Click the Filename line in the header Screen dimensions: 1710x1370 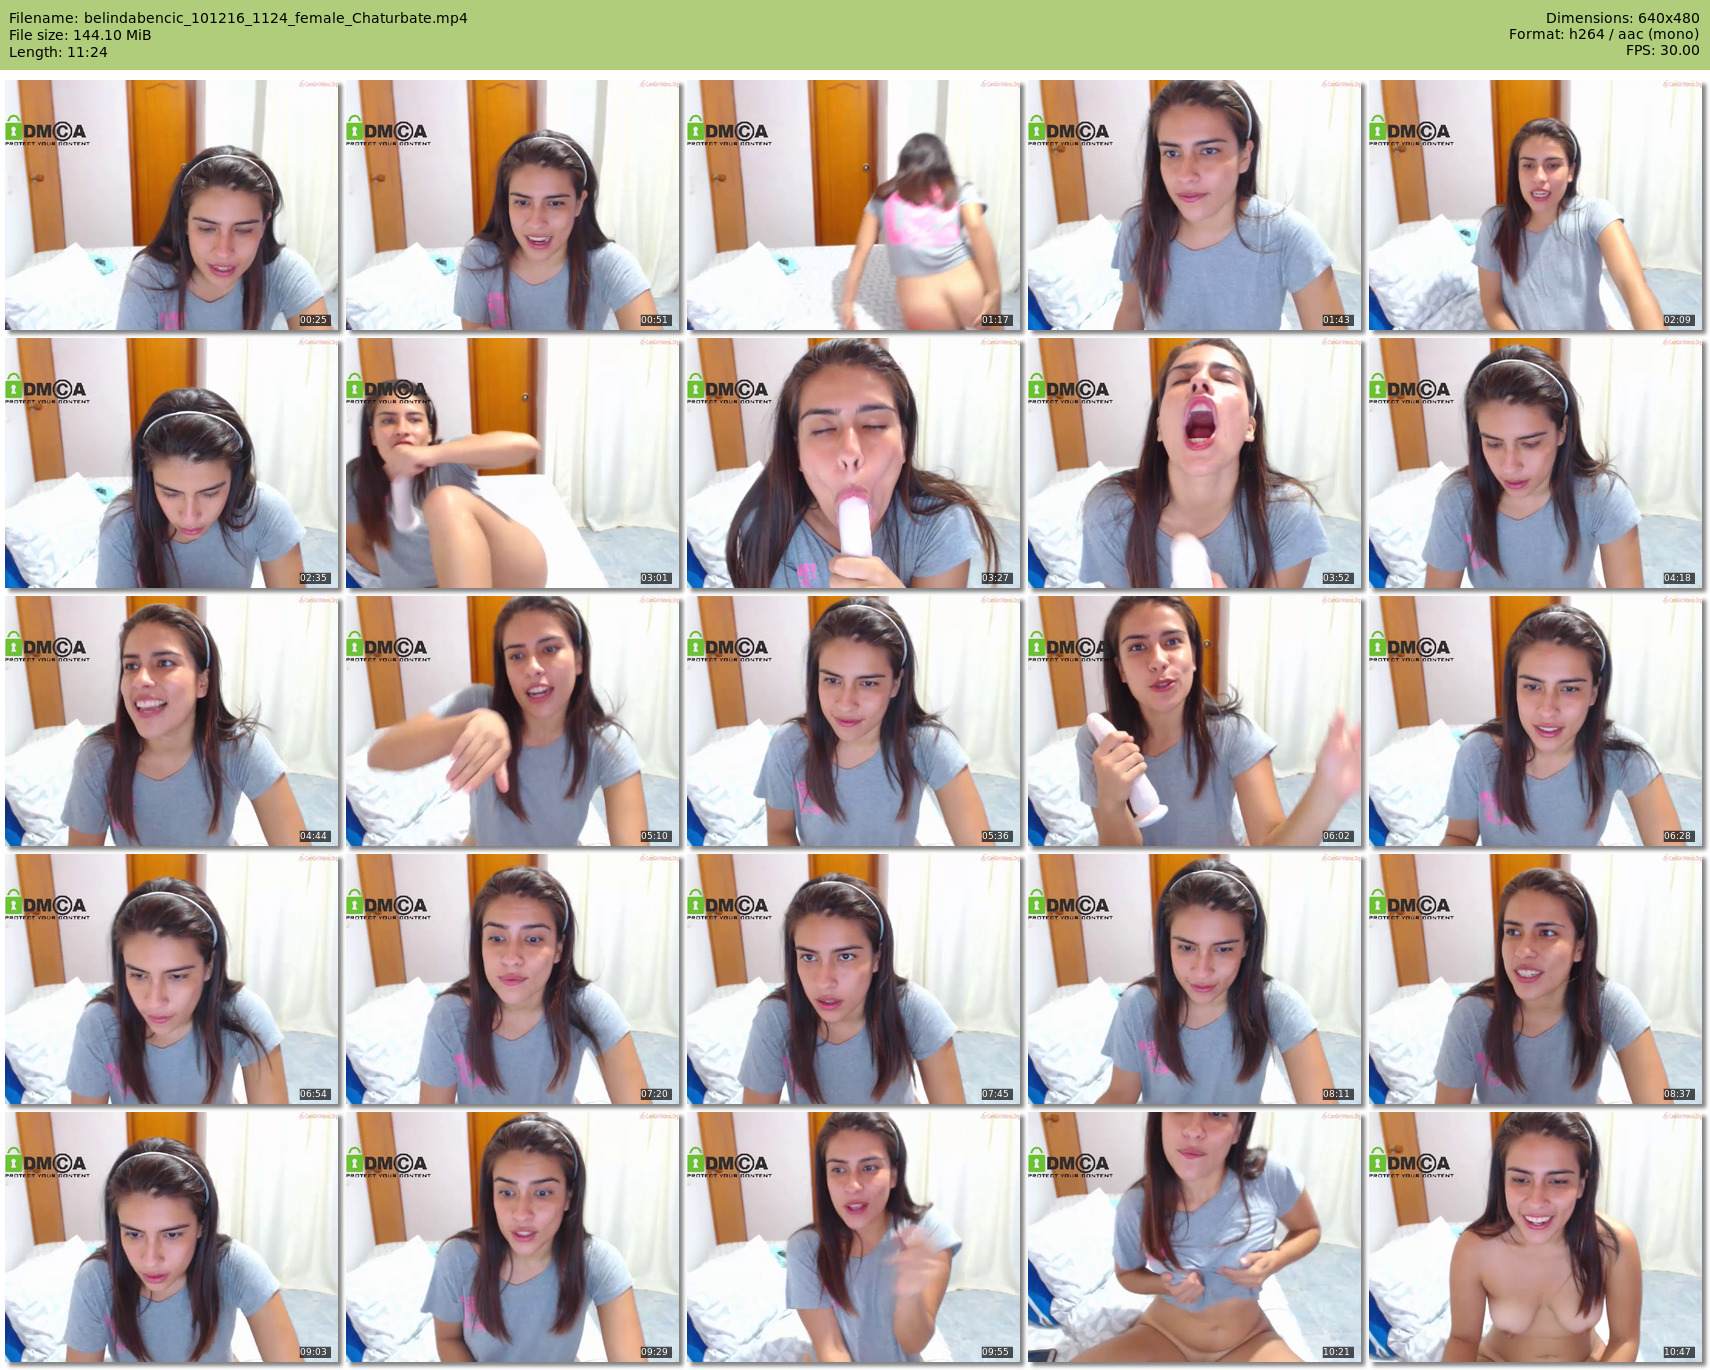click(x=238, y=18)
